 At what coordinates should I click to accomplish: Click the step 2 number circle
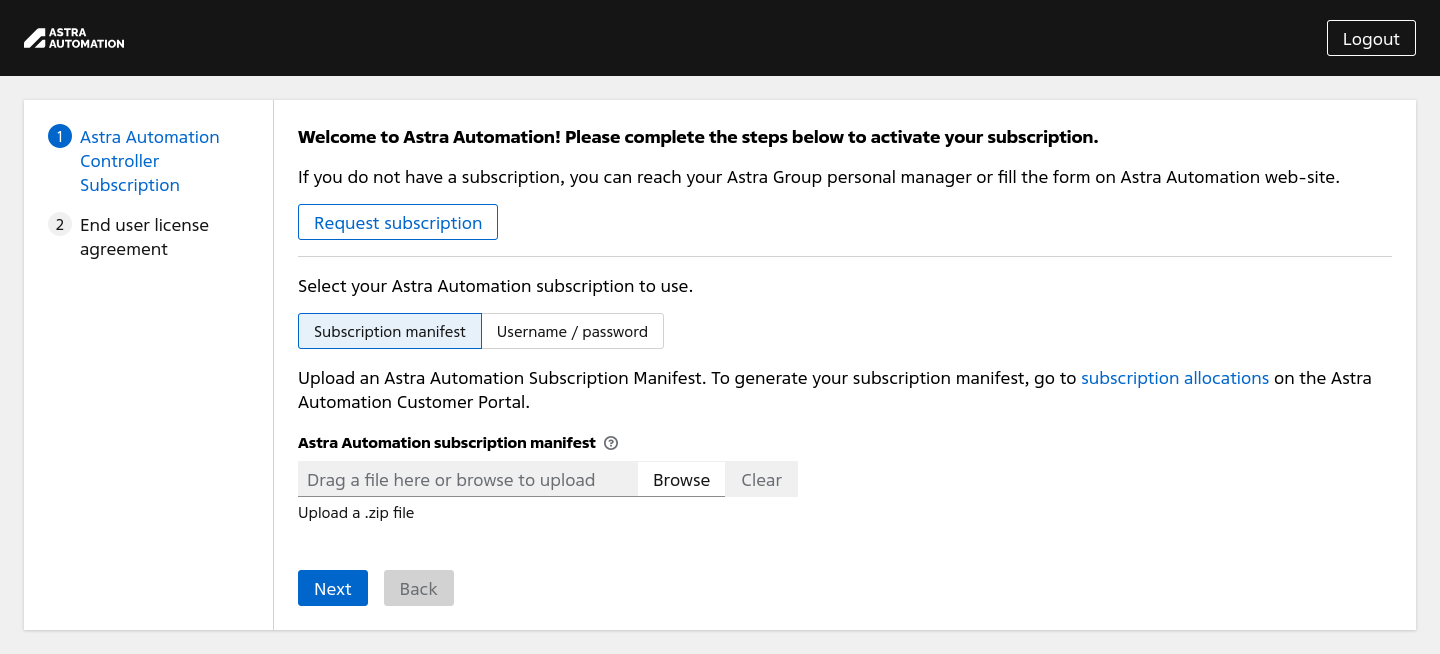[60, 225]
